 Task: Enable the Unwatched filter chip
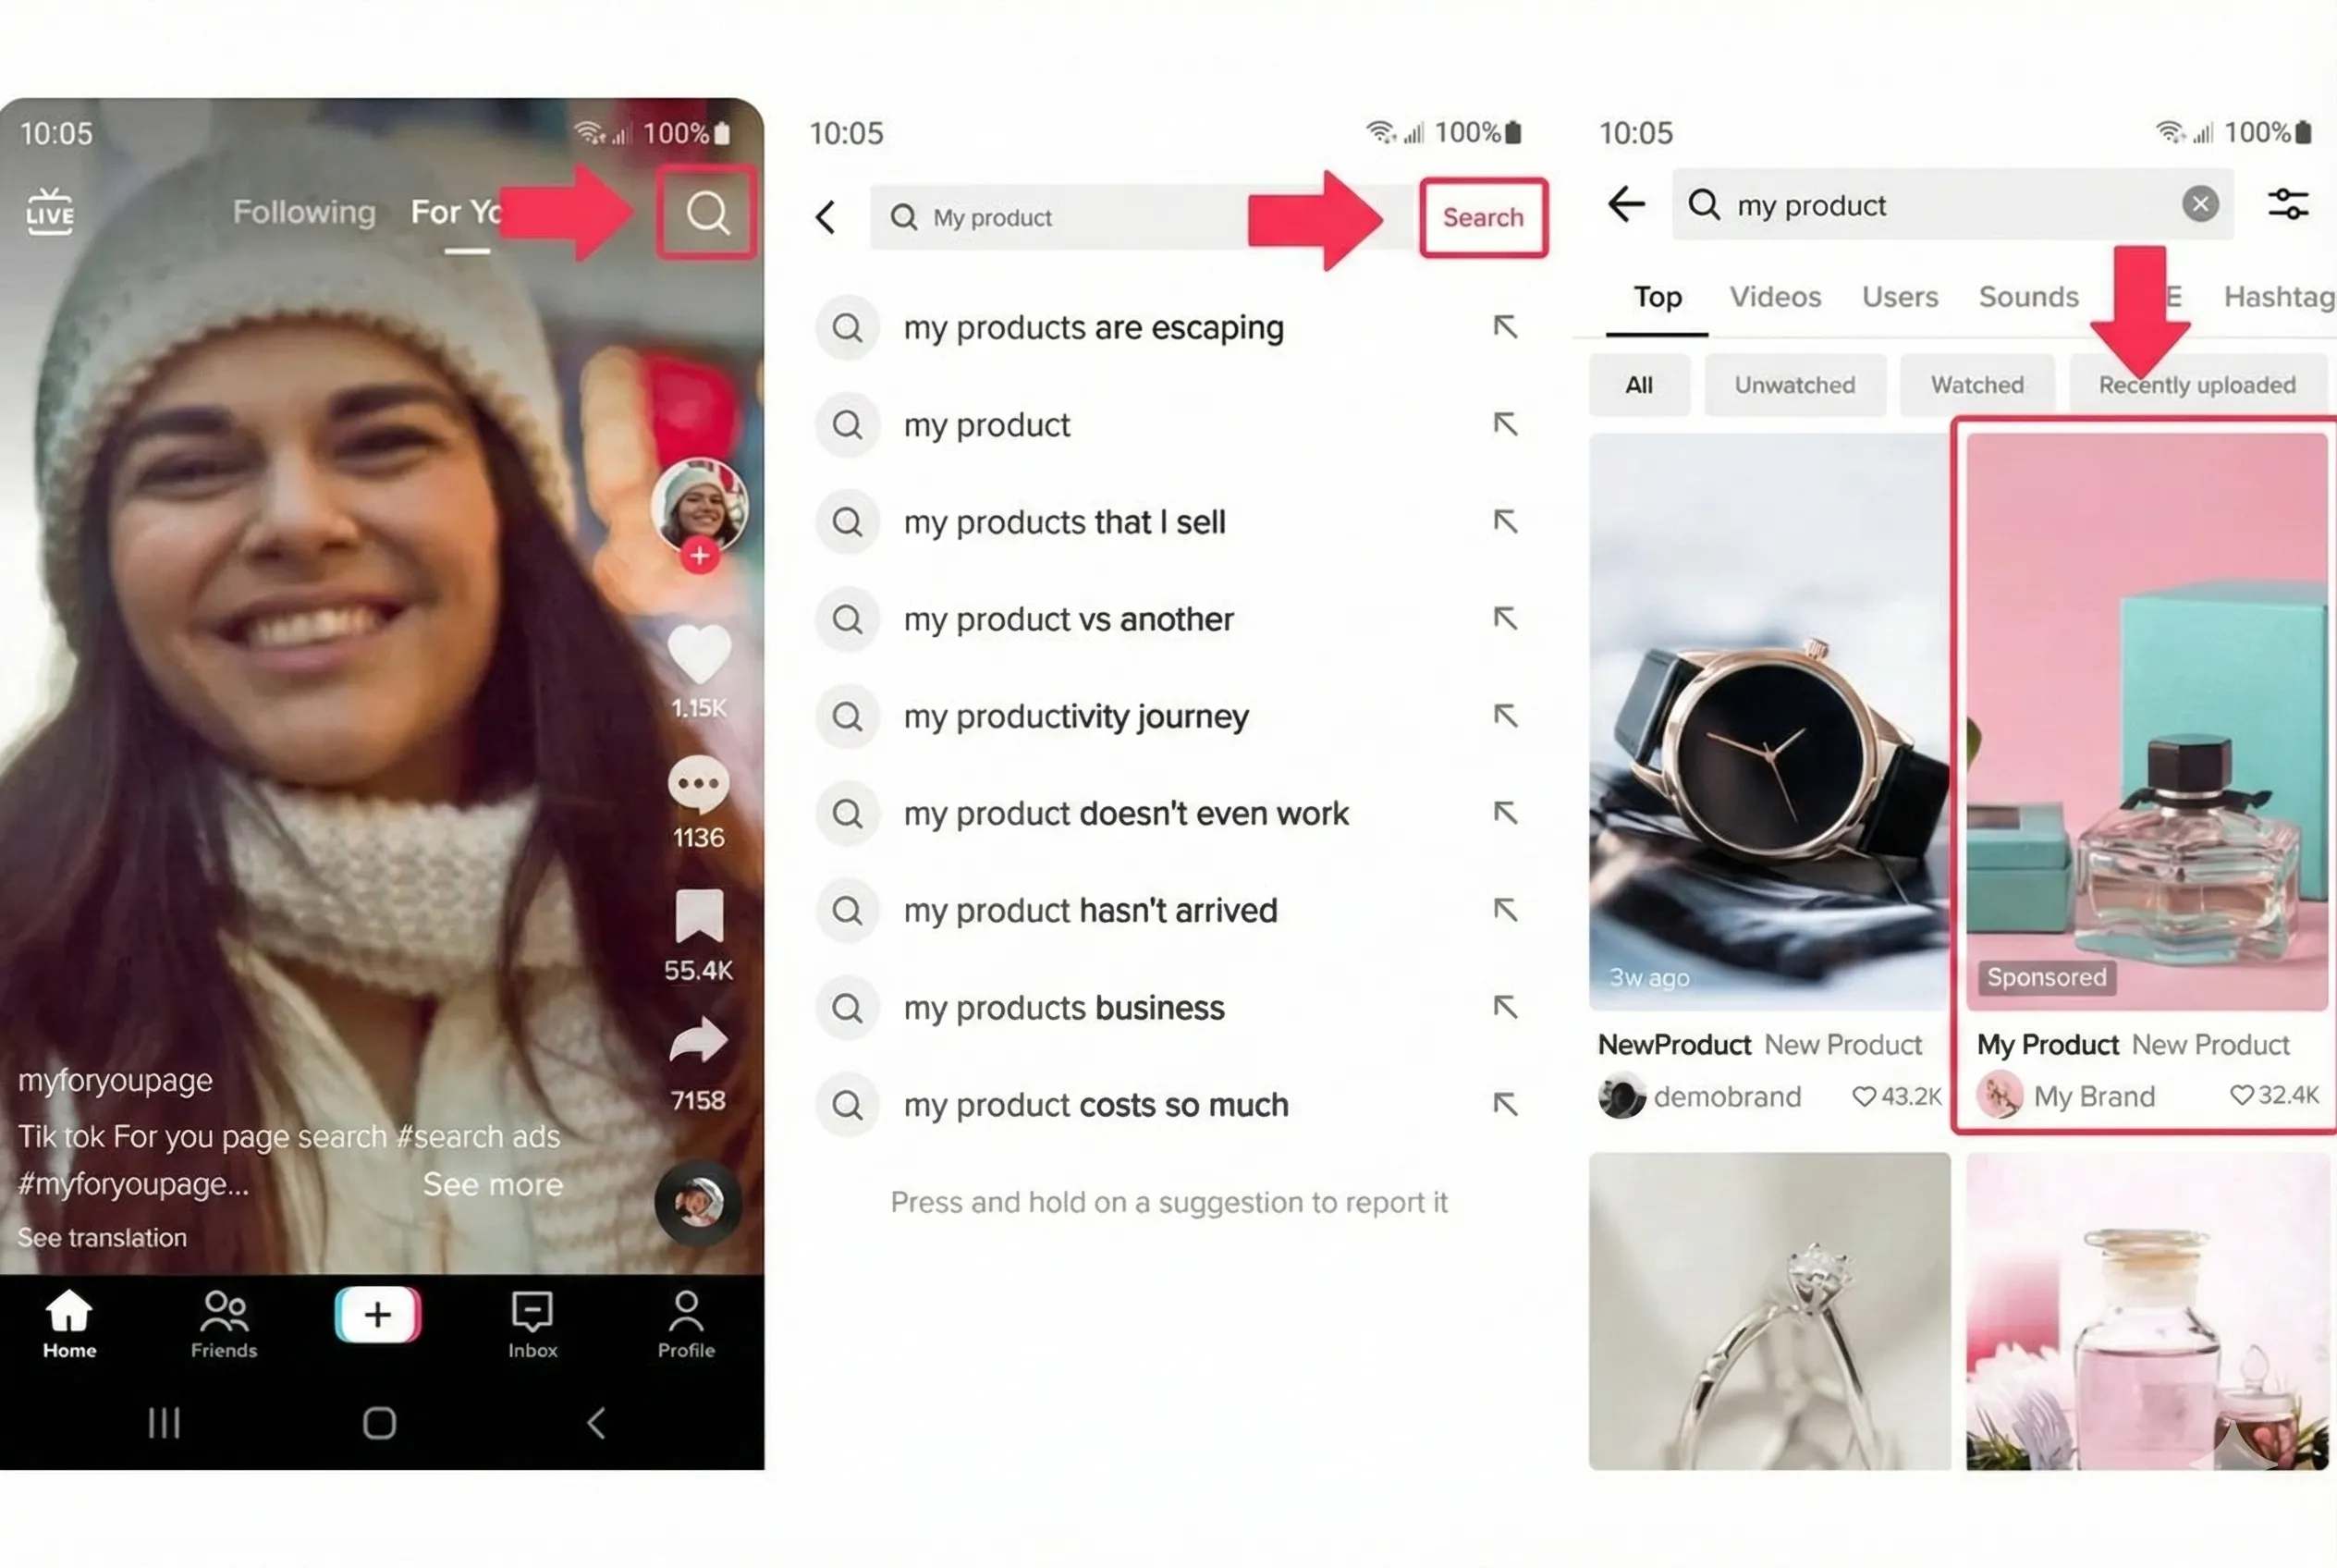point(1795,384)
